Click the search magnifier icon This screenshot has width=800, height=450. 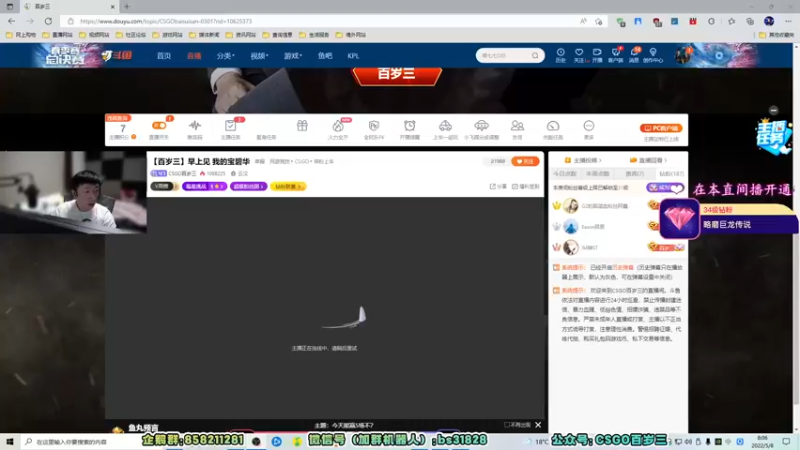(x=535, y=55)
